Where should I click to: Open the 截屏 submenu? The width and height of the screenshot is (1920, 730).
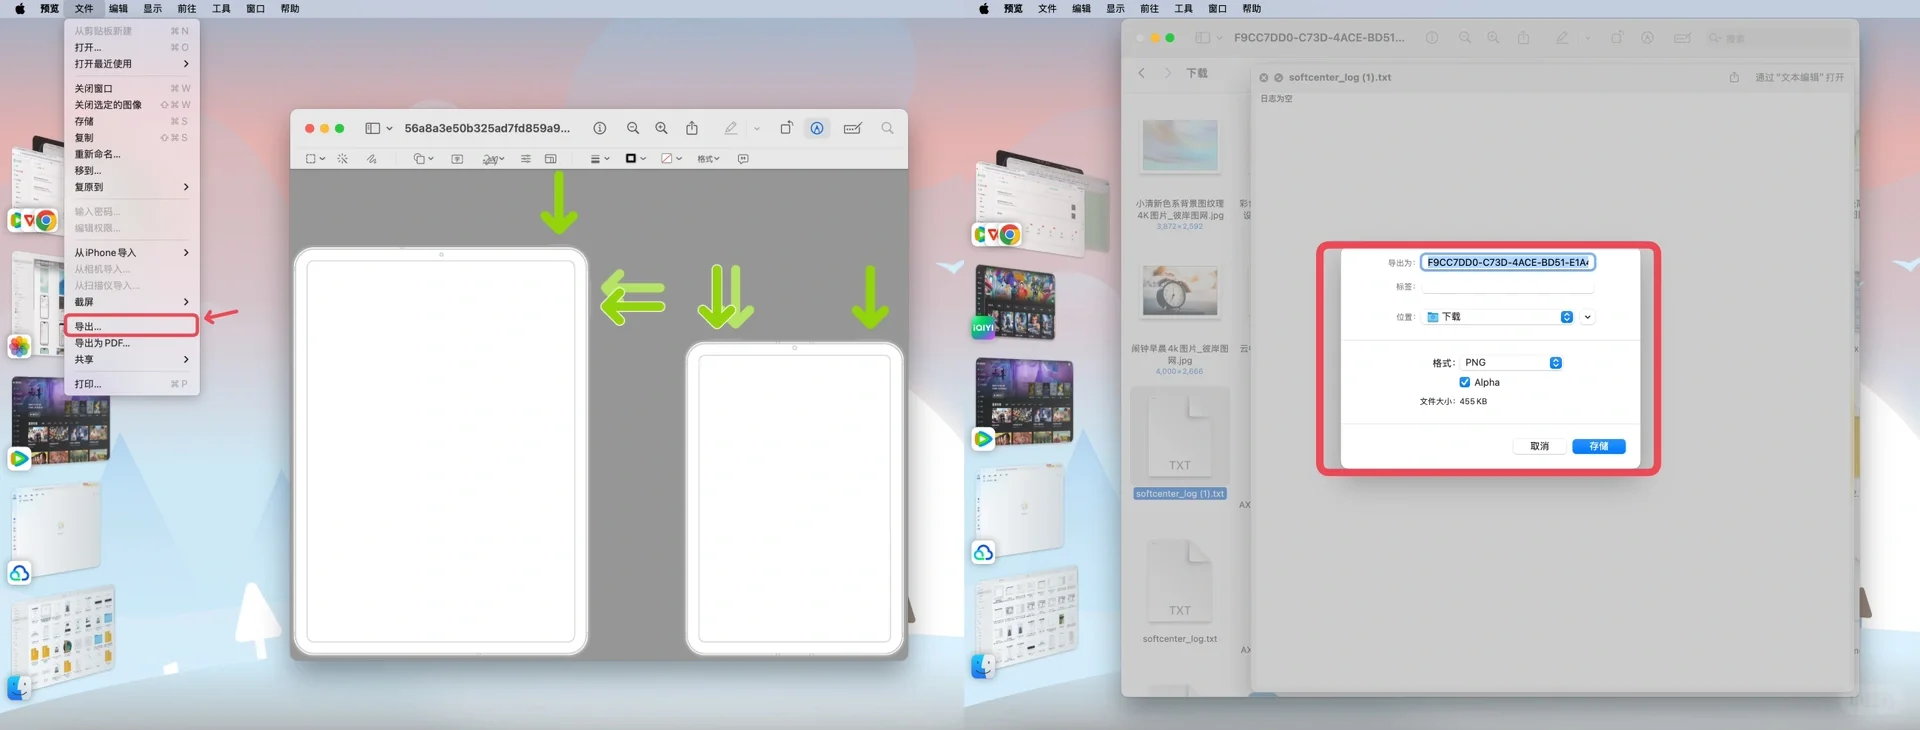[x=132, y=302]
